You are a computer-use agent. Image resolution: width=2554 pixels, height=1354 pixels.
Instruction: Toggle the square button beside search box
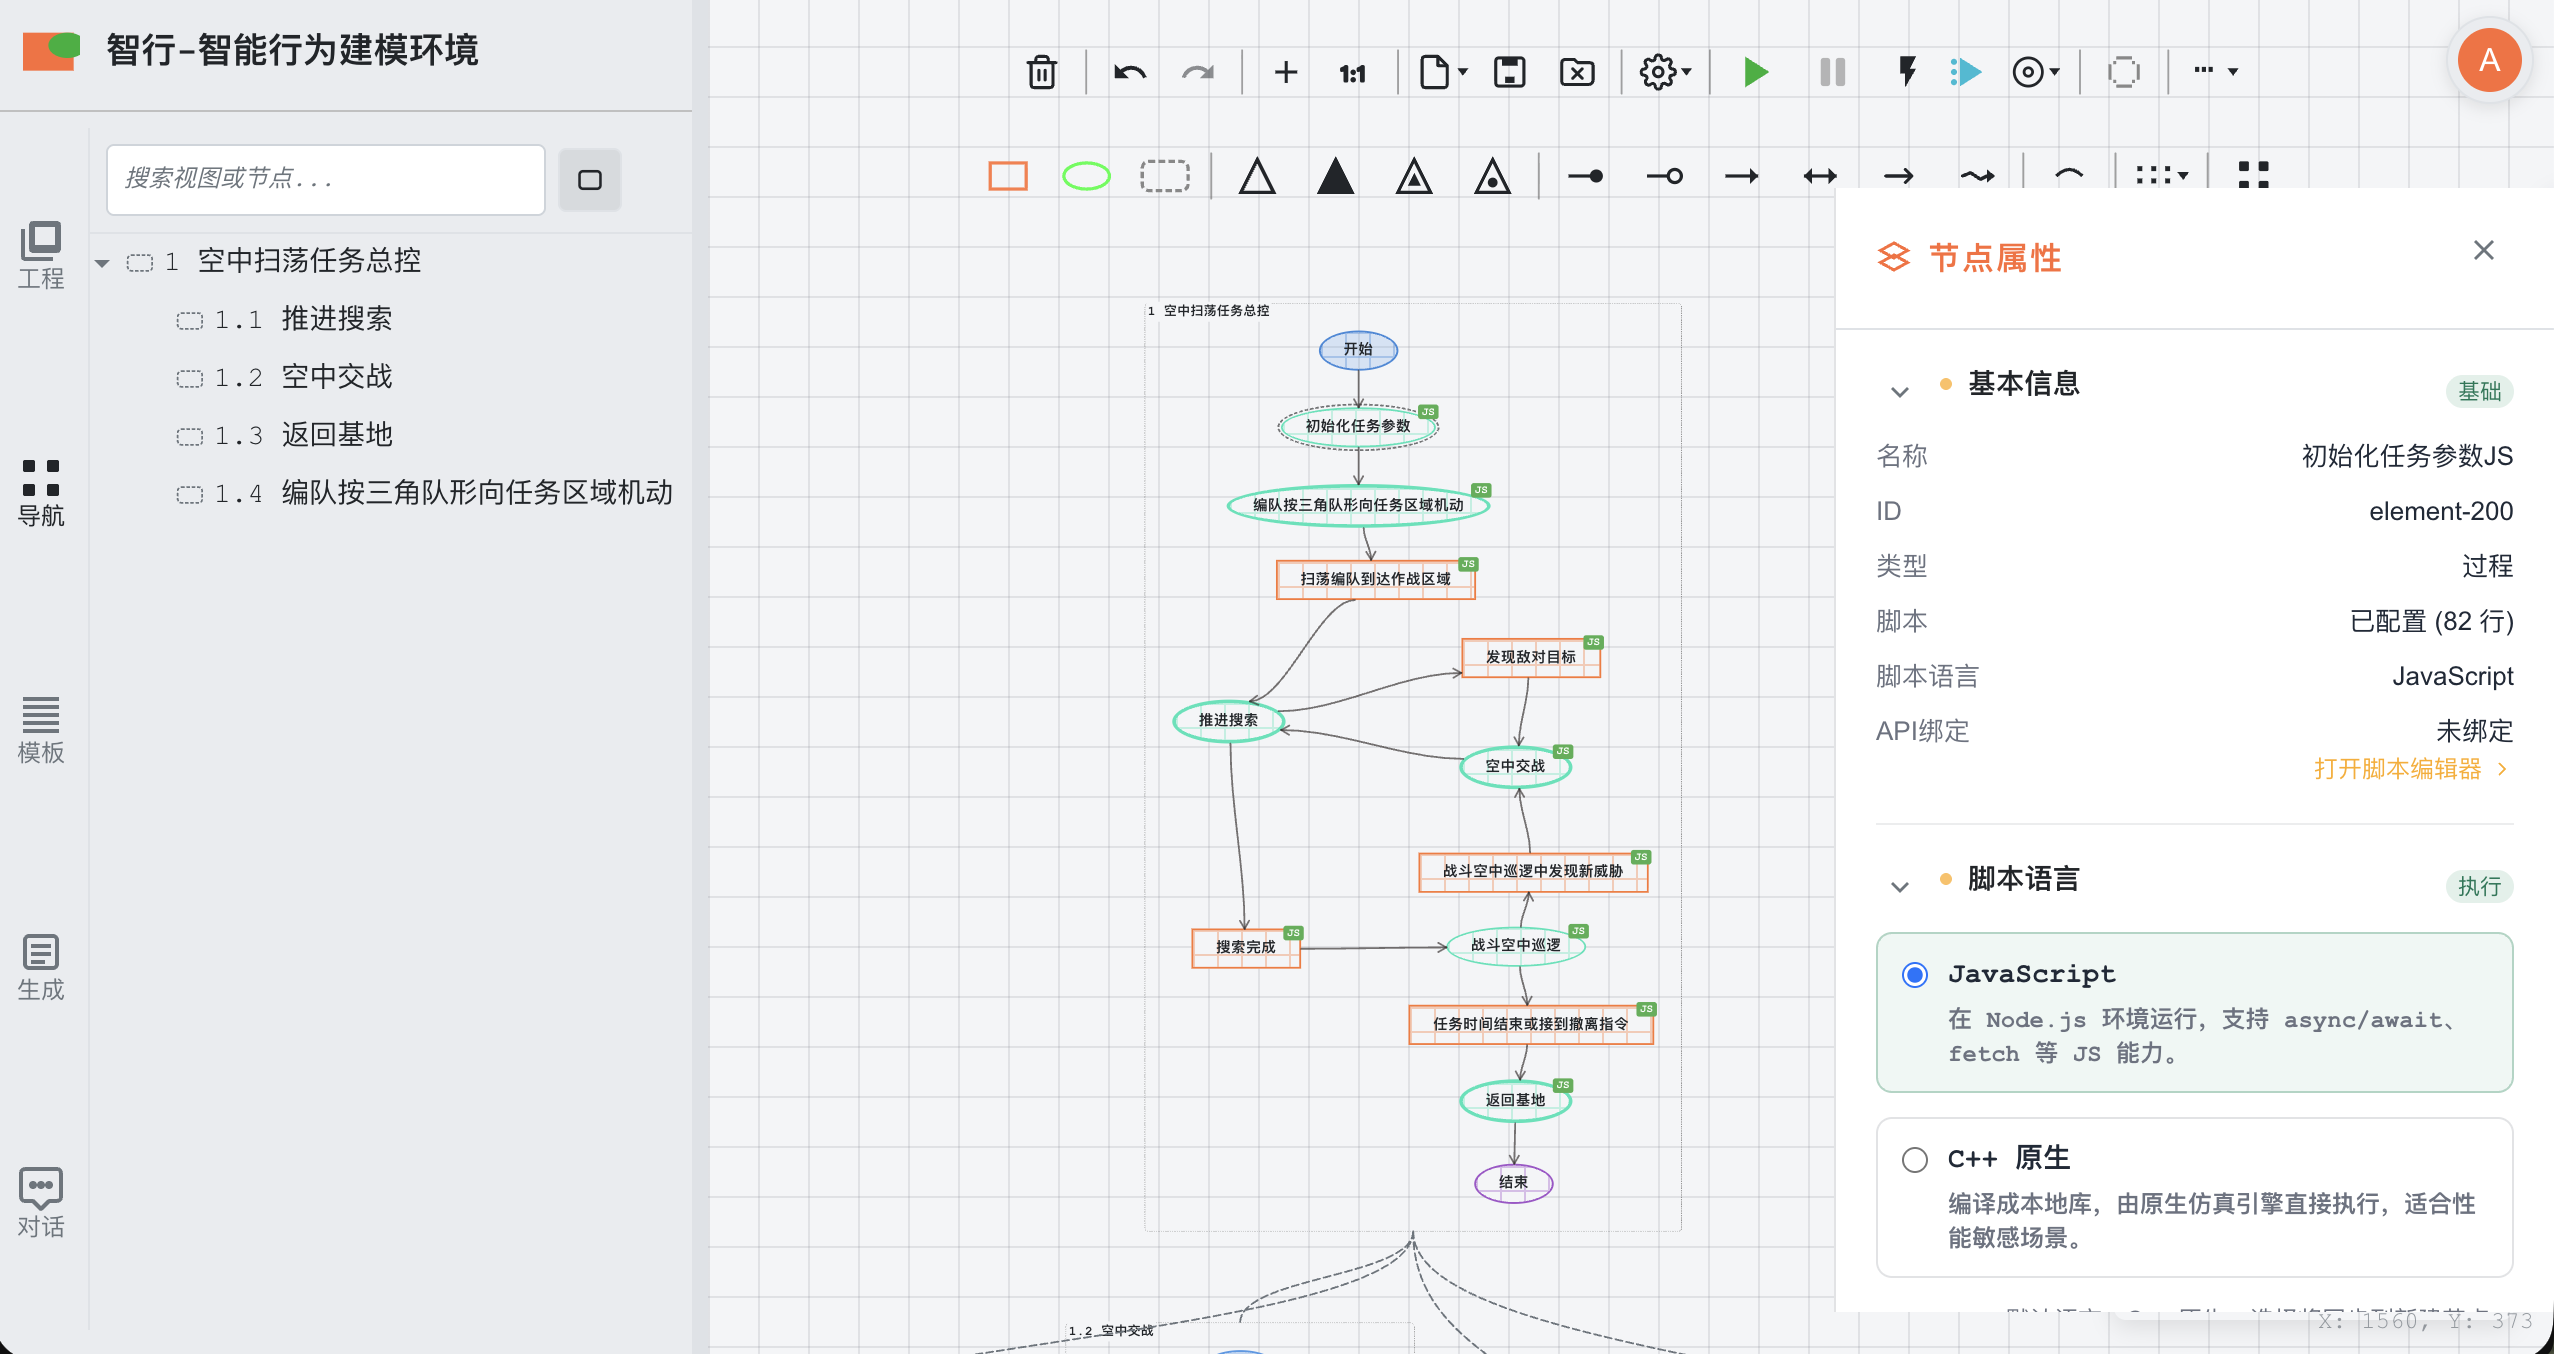[x=589, y=180]
